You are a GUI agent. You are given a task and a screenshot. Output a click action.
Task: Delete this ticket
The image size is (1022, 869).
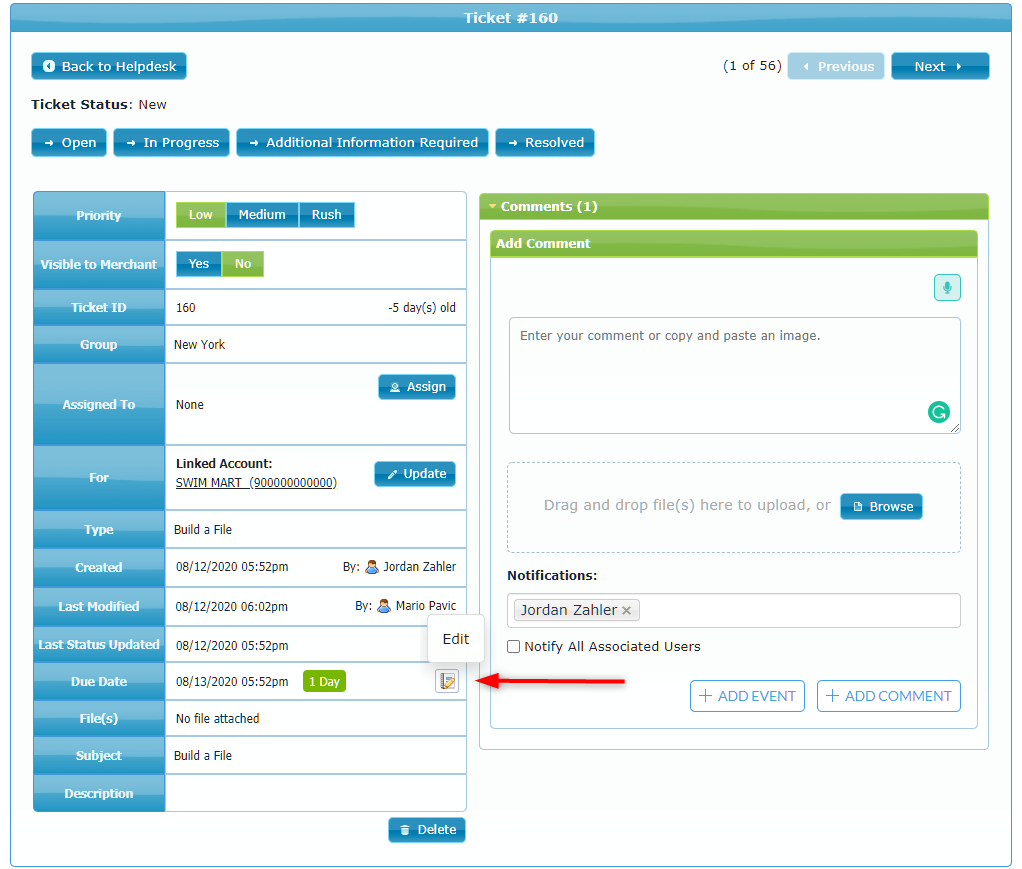[427, 829]
